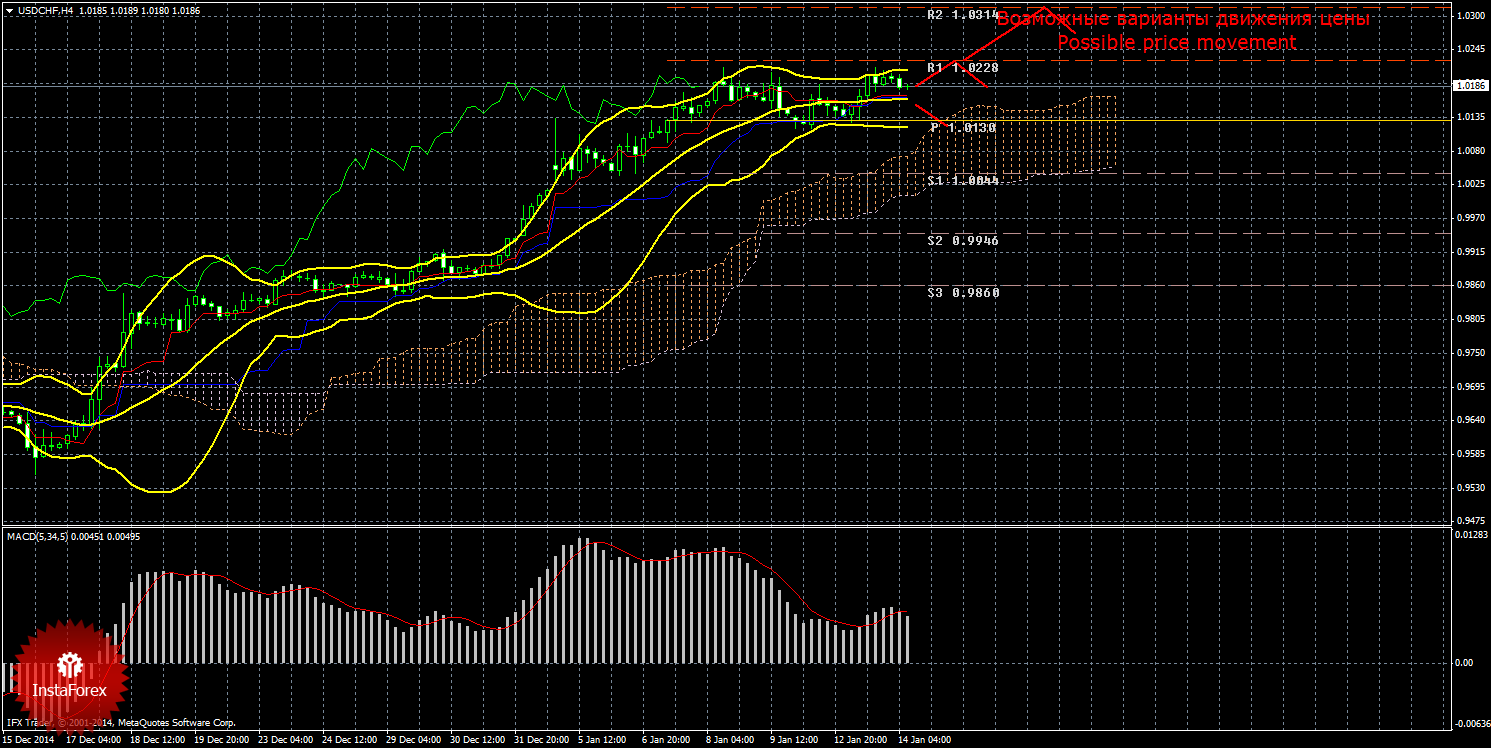Click the 1.0300 price axis label
Image resolution: width=1491 pixels, height=748 pixels.
pyautogui.click(x=1469, y=16)
